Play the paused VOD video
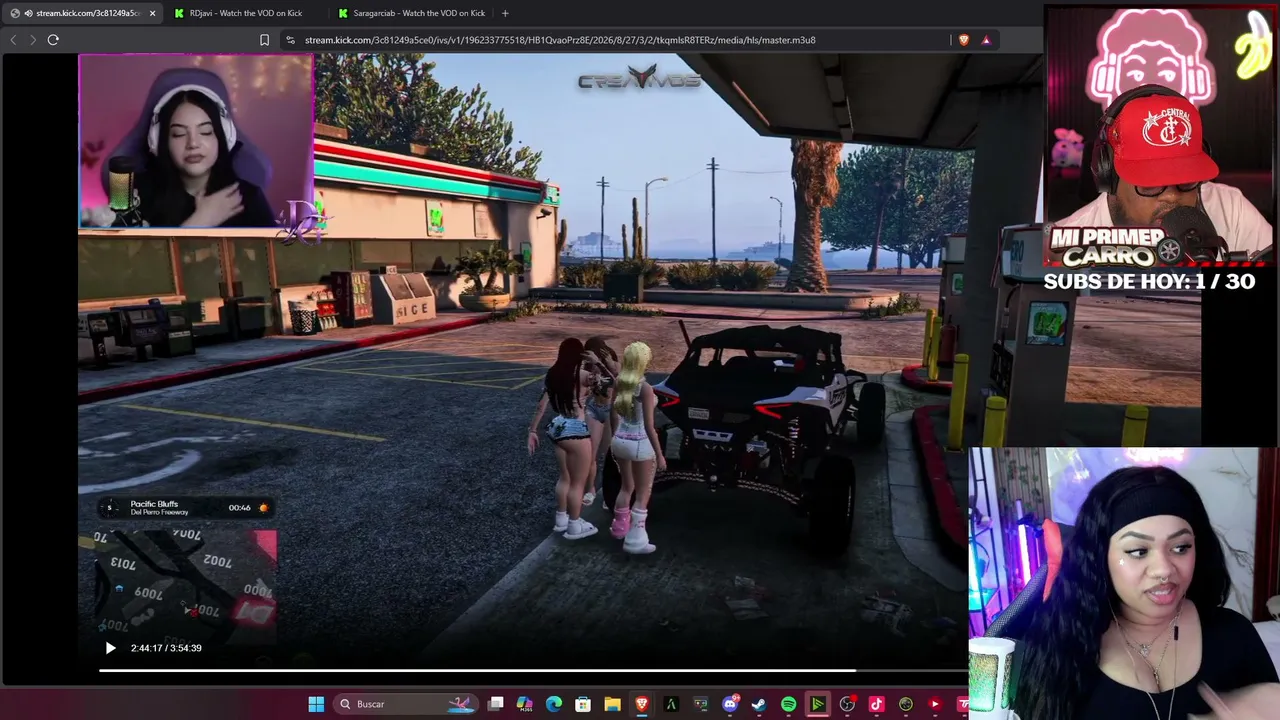The image size is (1280, 720). [x=110, y=648]
